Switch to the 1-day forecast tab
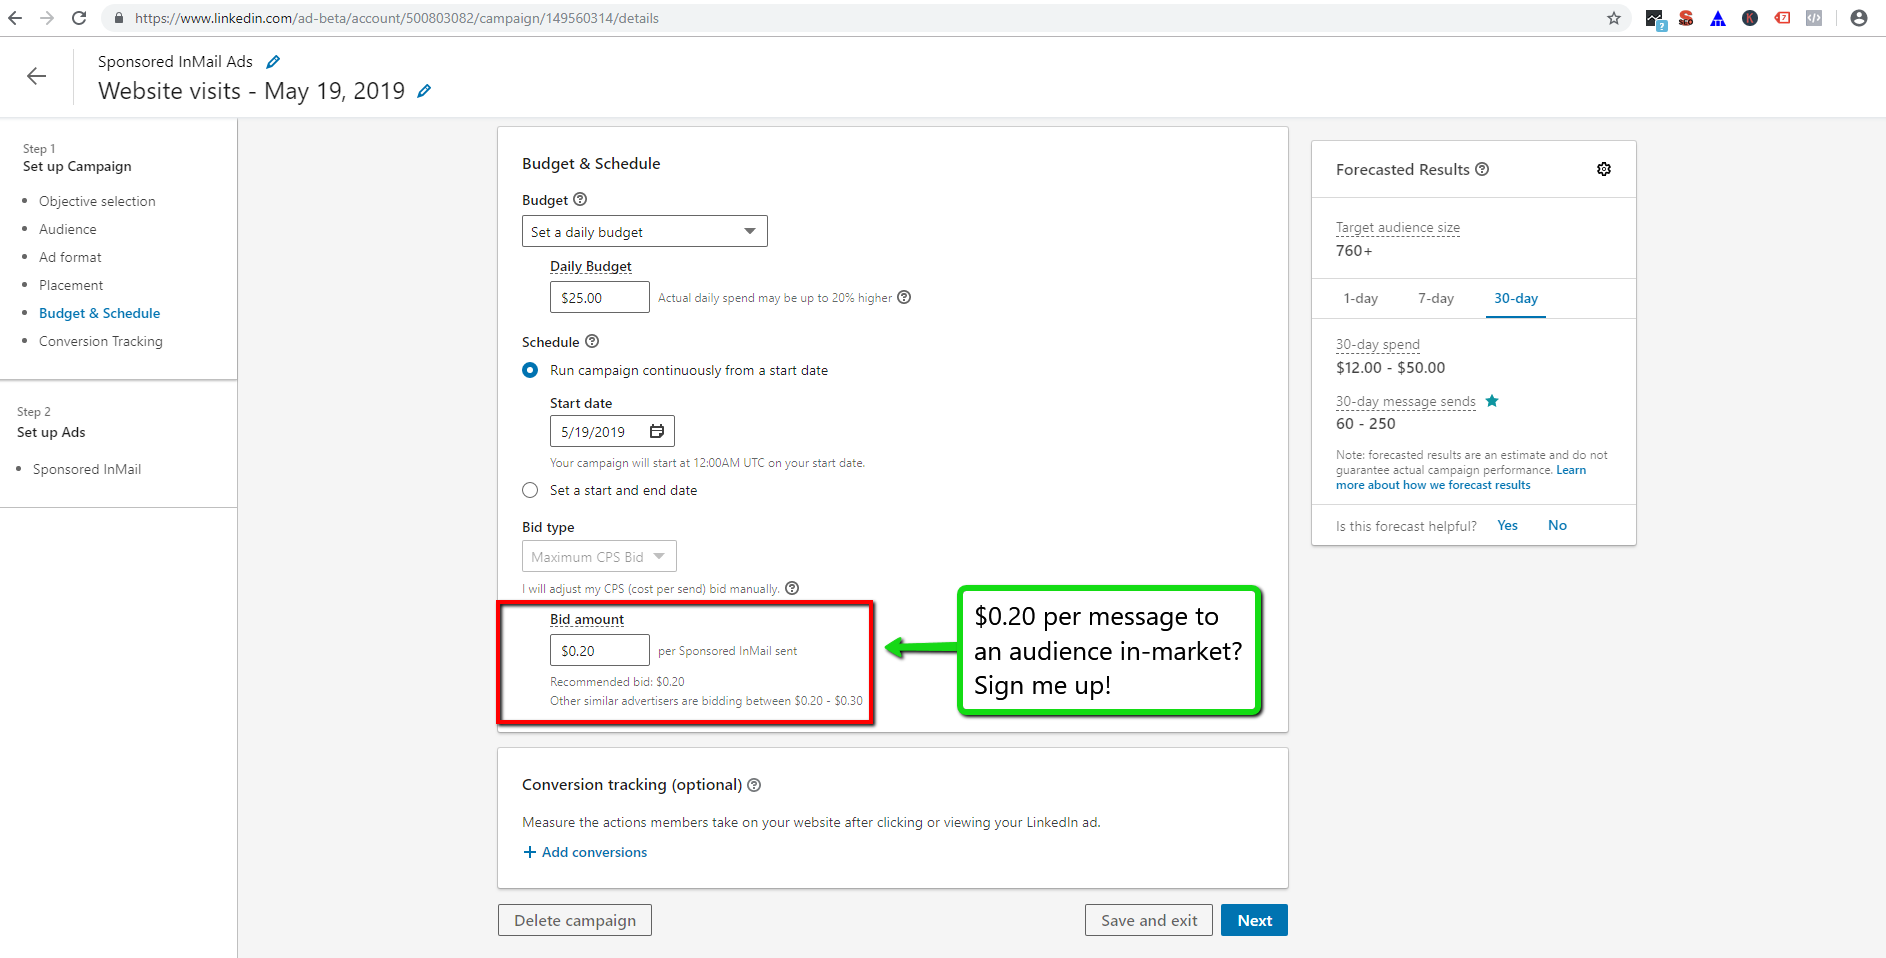This screenshot has height=958, width=1886. 1360,298
